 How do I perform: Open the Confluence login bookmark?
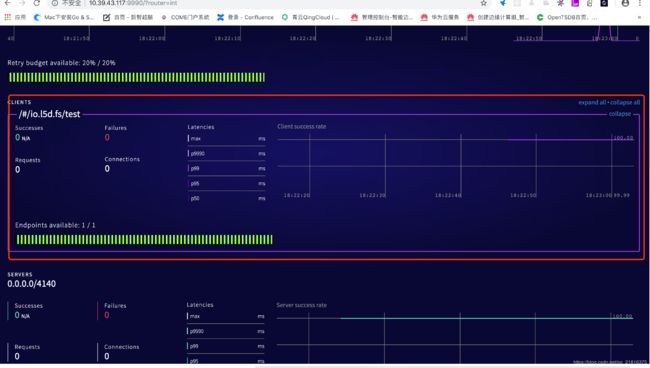(x=245, y=17)
